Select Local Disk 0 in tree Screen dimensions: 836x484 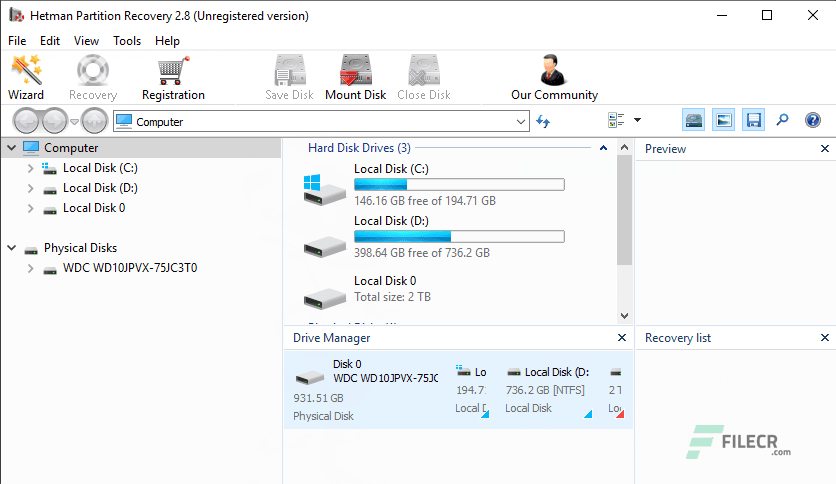[x=94, y=208]
